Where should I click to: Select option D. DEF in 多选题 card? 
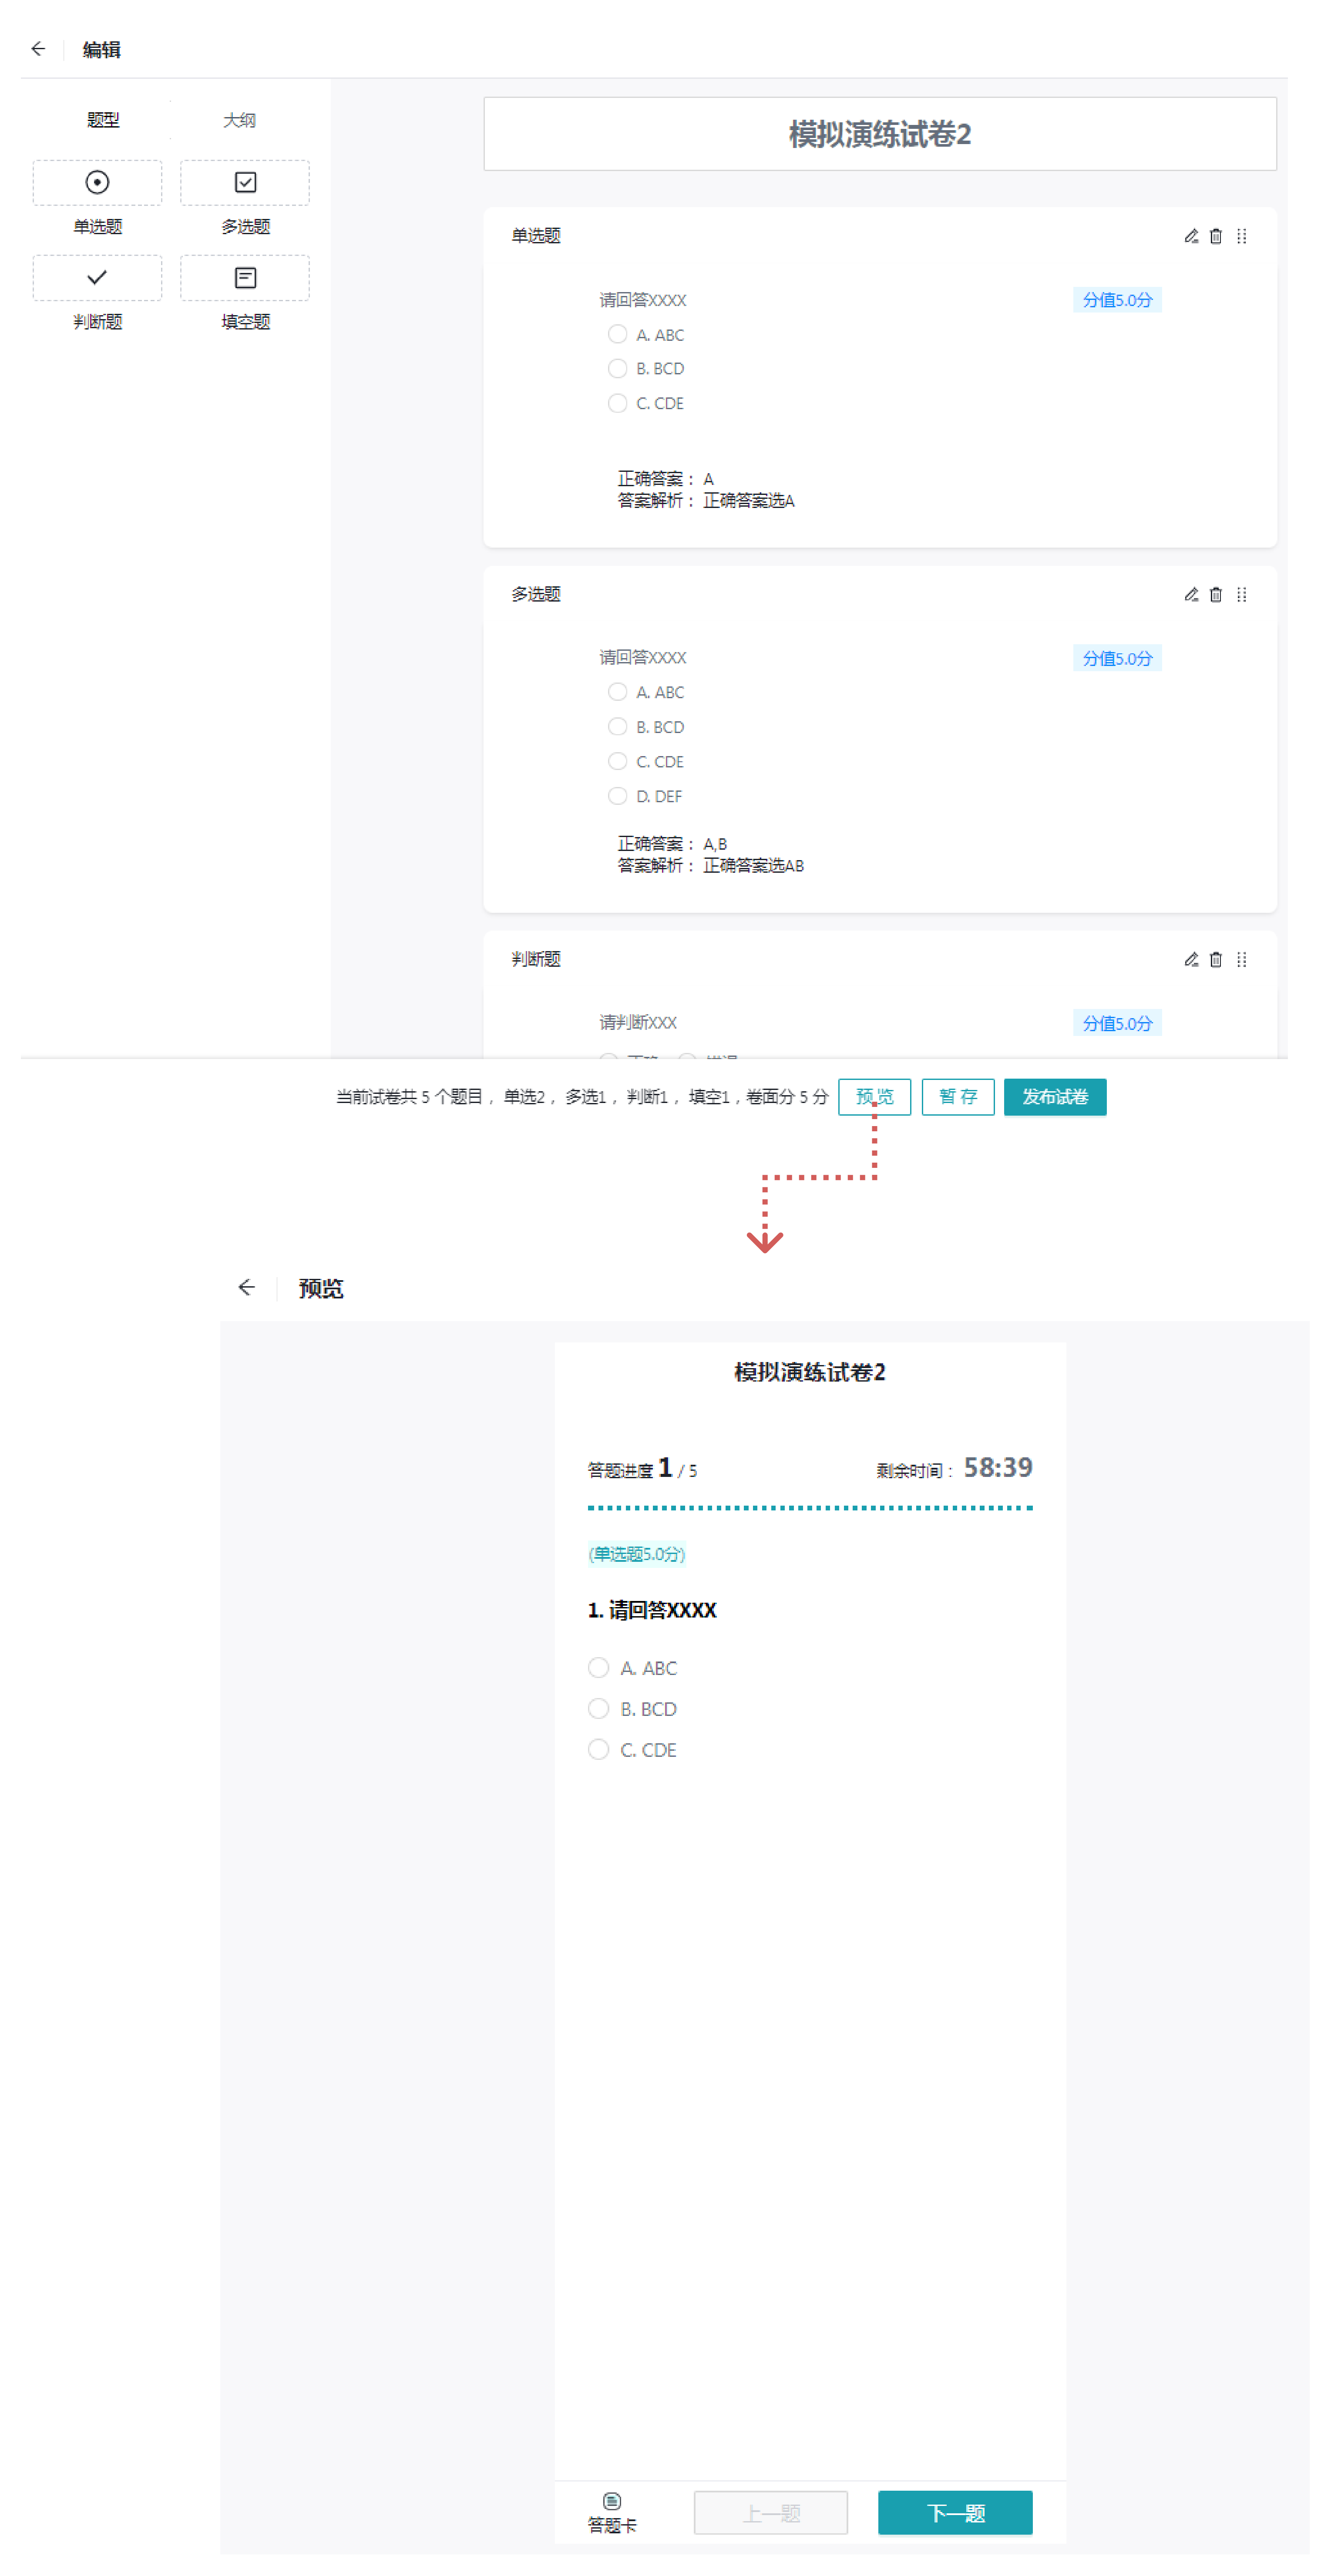[617, 796]
